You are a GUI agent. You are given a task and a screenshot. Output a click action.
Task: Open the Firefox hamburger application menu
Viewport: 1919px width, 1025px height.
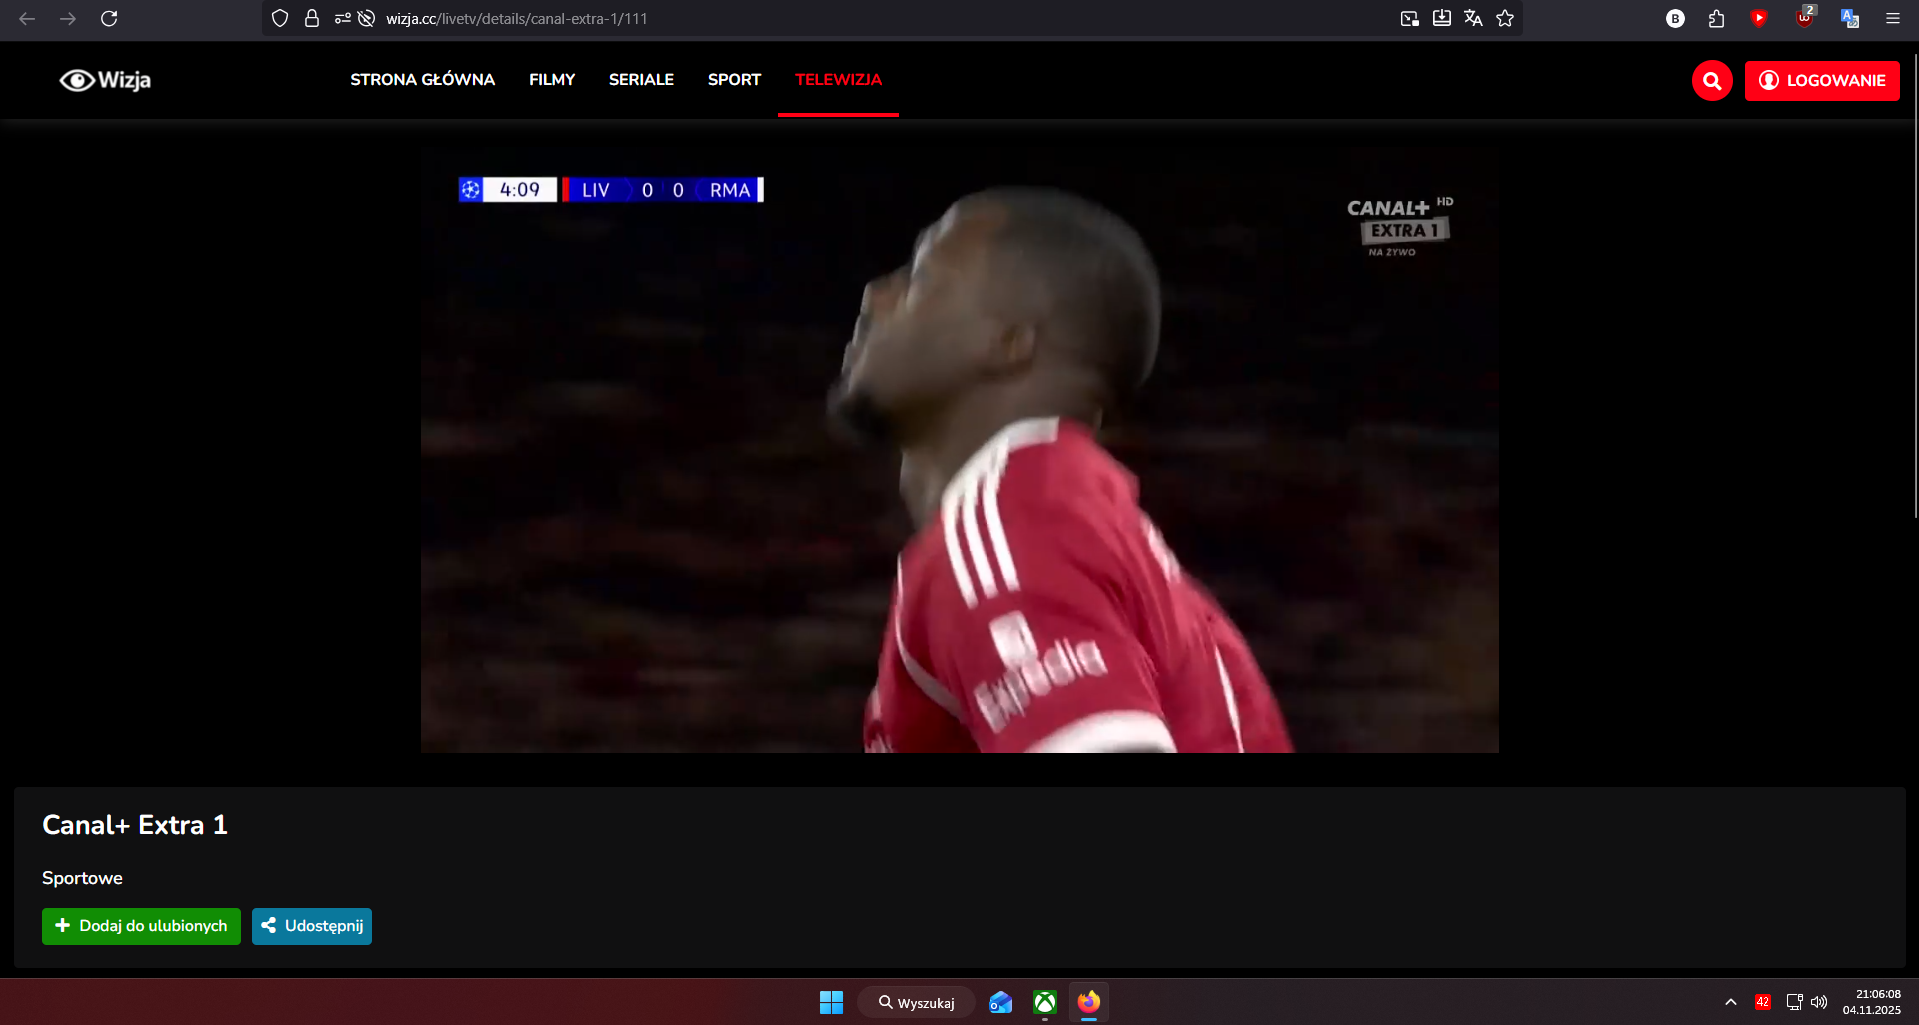1892,18
